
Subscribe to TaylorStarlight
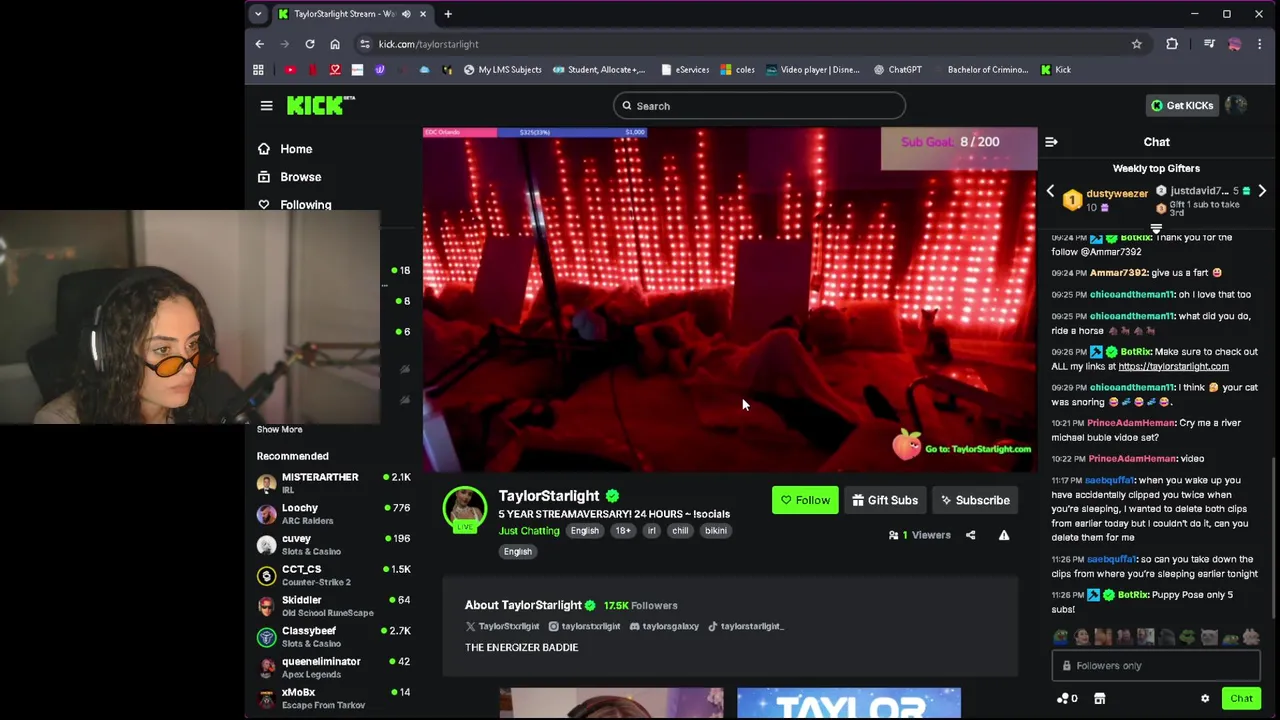[x=975, y=500]
